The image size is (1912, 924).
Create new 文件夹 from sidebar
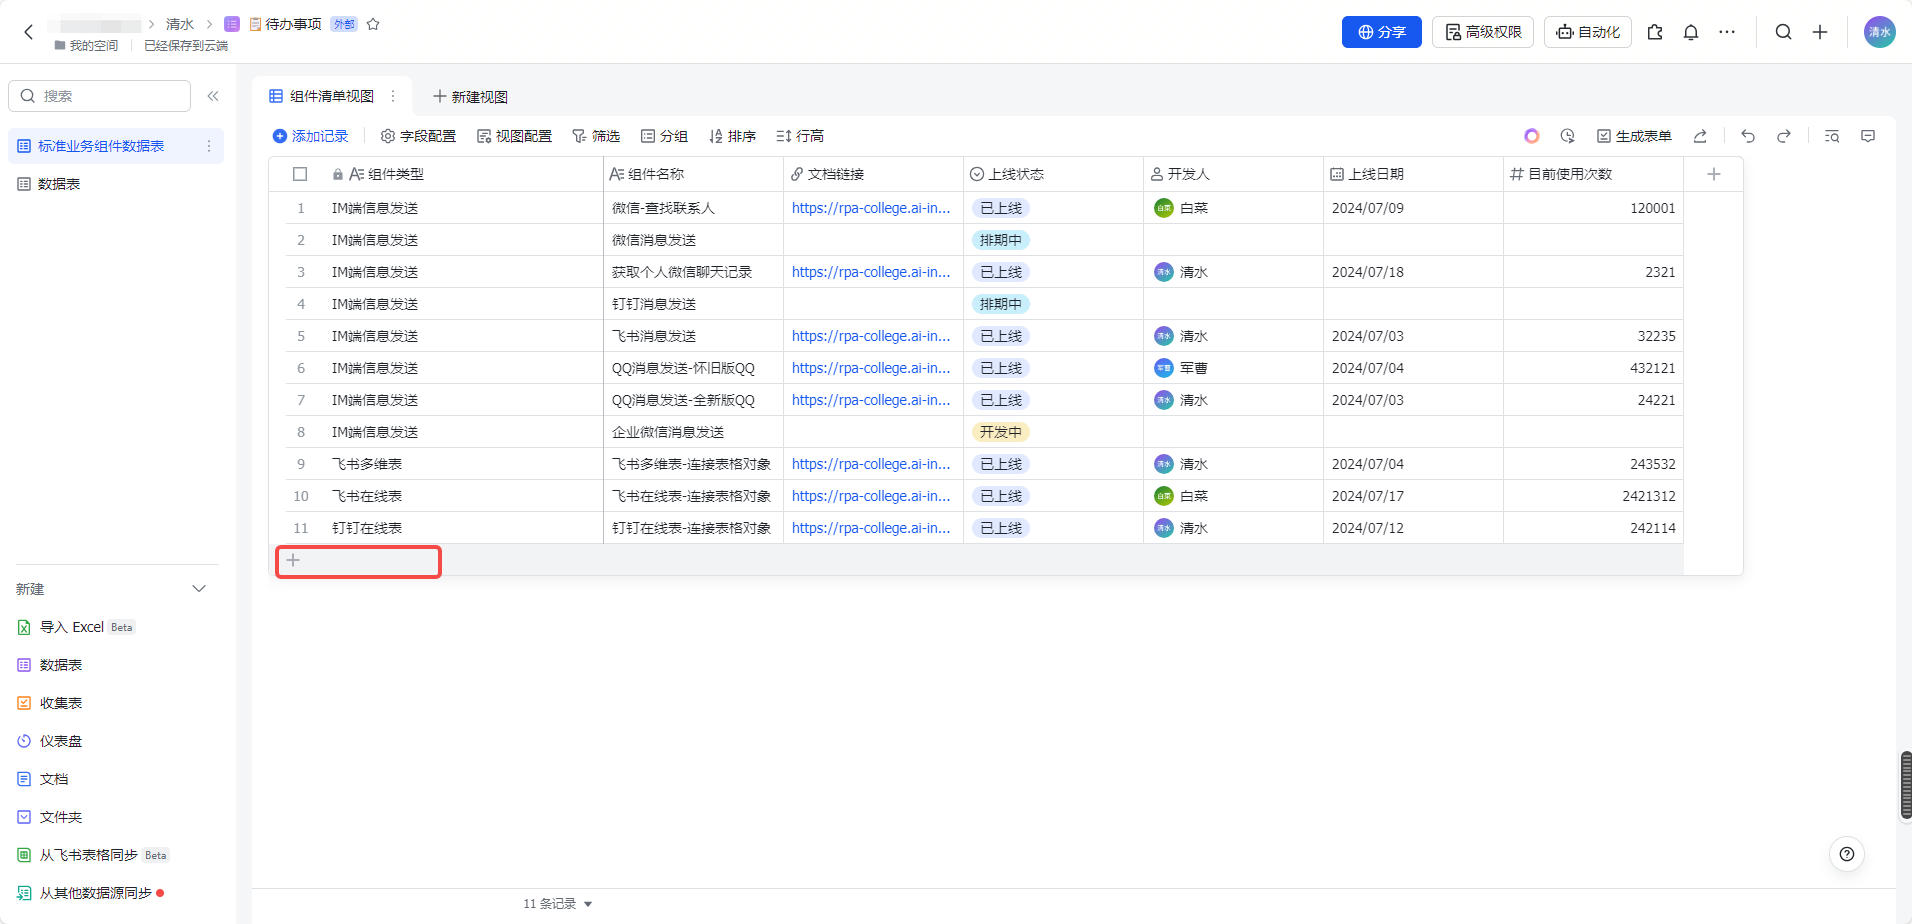50,817
